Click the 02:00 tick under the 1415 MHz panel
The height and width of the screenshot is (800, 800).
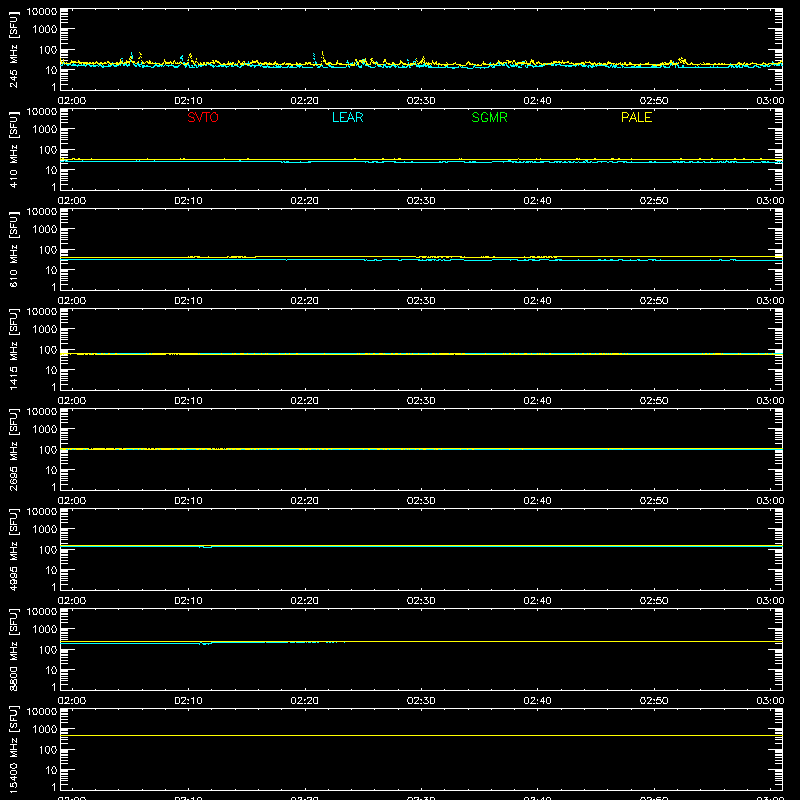click(72, 401)
